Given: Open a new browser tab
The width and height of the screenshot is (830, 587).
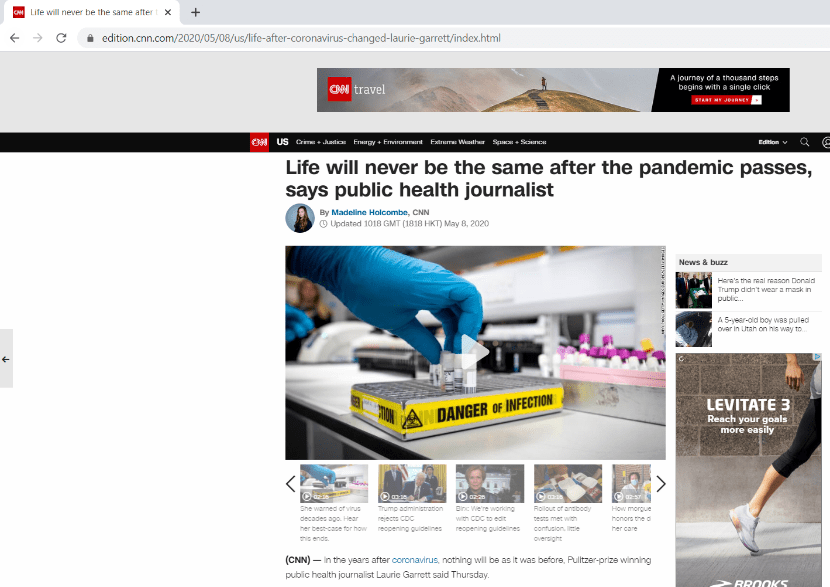Looking at the screenshot, I should (195, 12).
